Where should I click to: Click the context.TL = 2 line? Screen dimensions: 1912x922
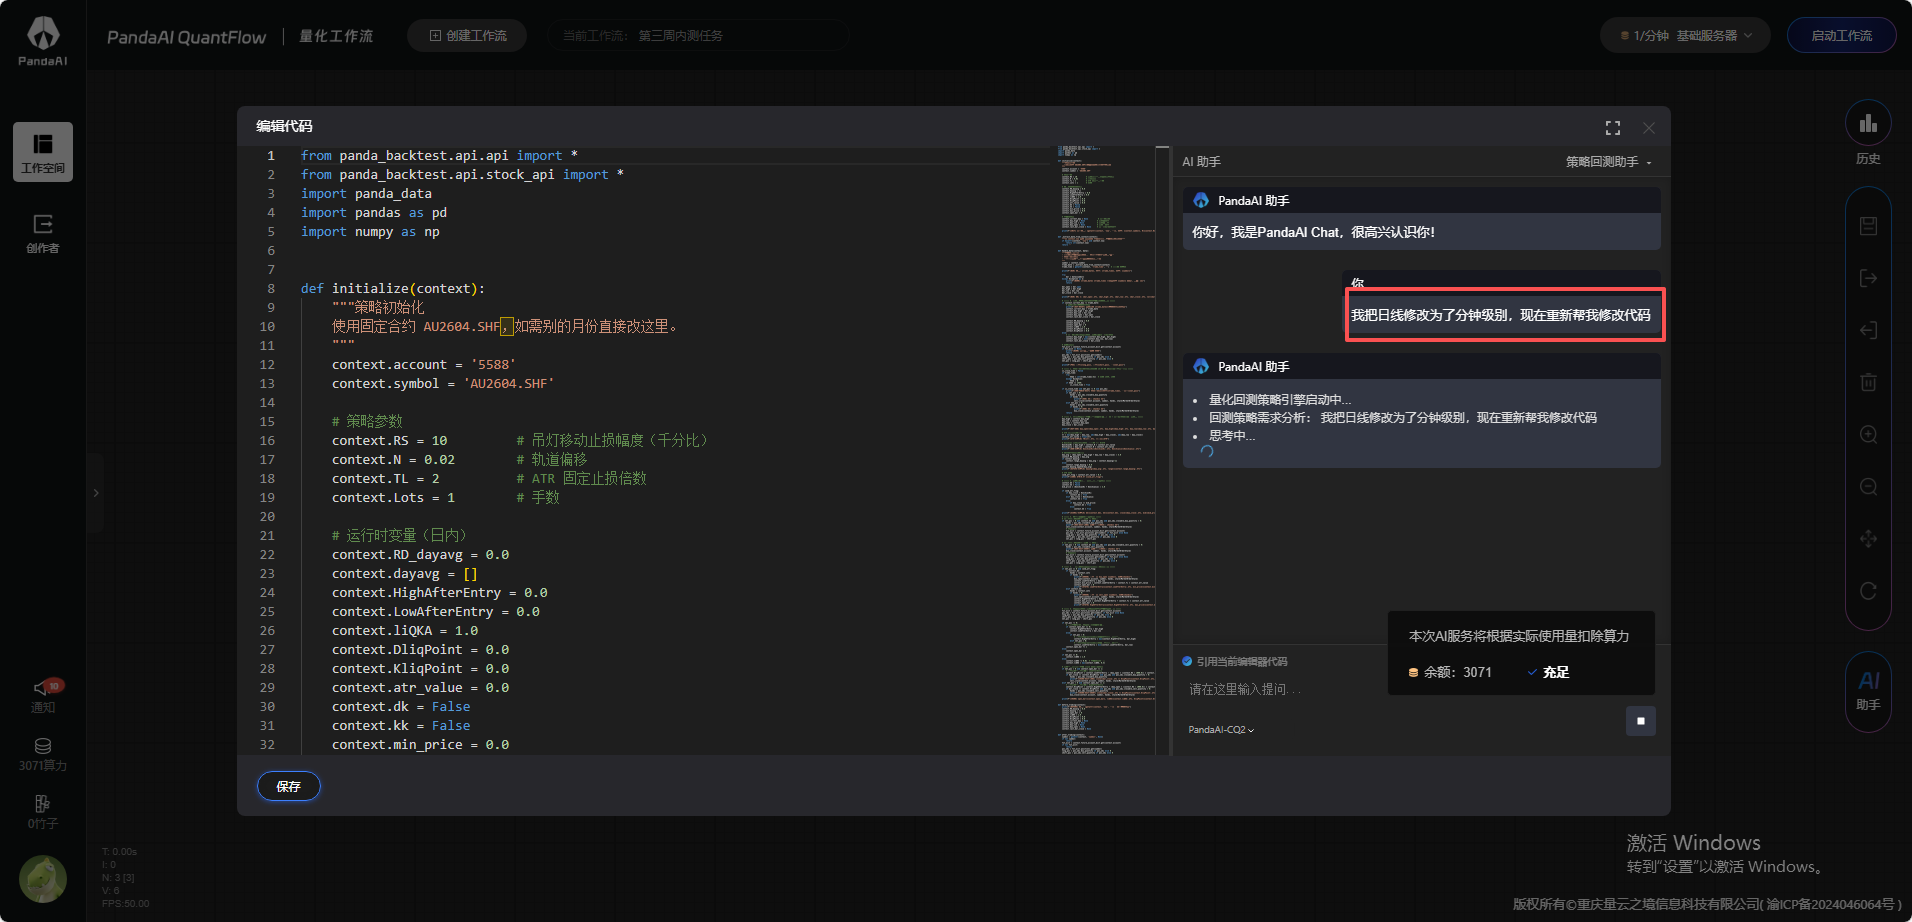(386, 479)
